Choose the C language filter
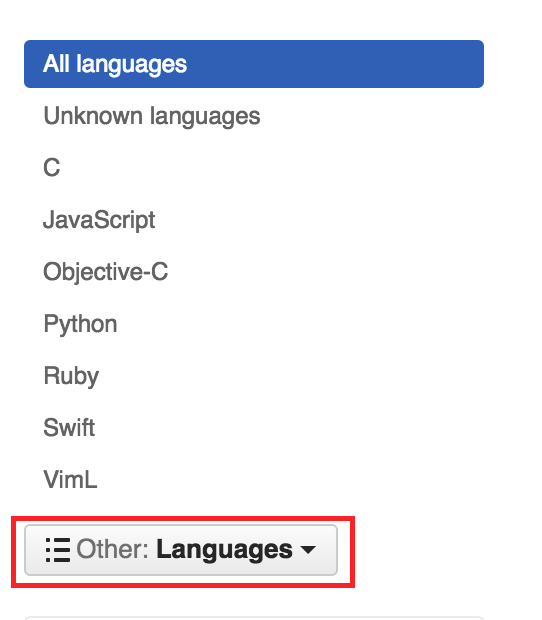The width and height of the screenshot is (542, 620). tap(51, 168)
